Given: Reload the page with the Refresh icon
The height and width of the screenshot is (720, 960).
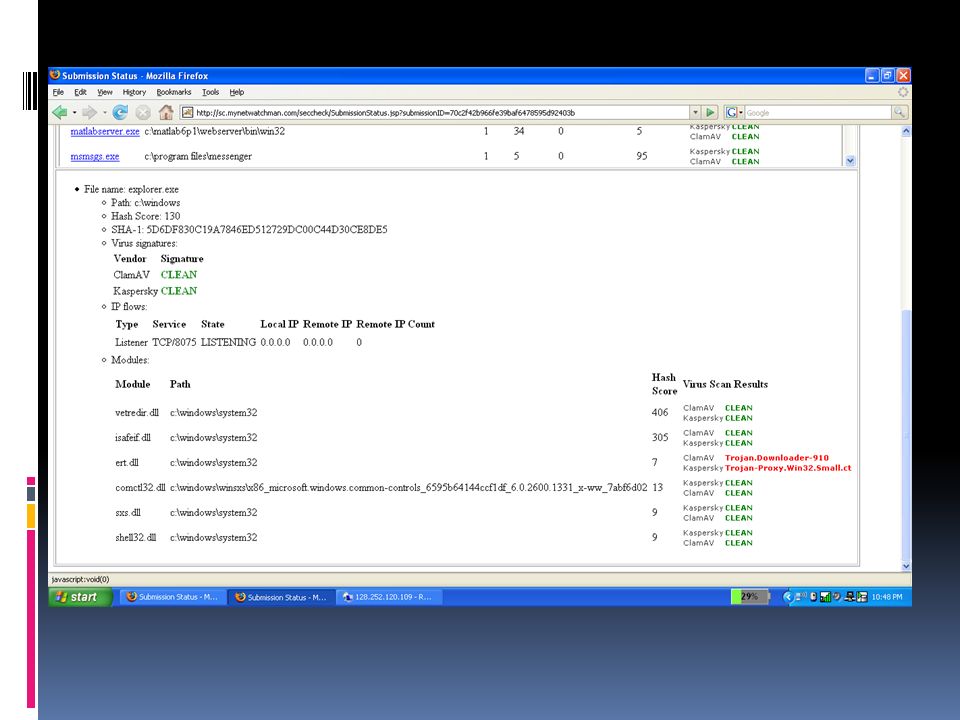Looking at the screenshot, I should [x=120, y=113].
